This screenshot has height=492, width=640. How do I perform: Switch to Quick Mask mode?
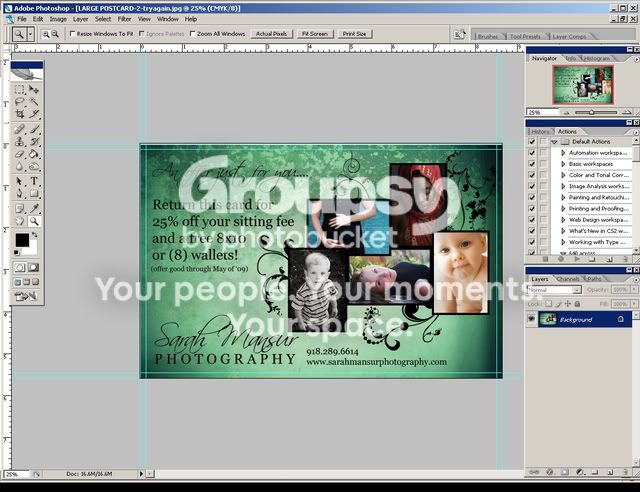point(33,267)
